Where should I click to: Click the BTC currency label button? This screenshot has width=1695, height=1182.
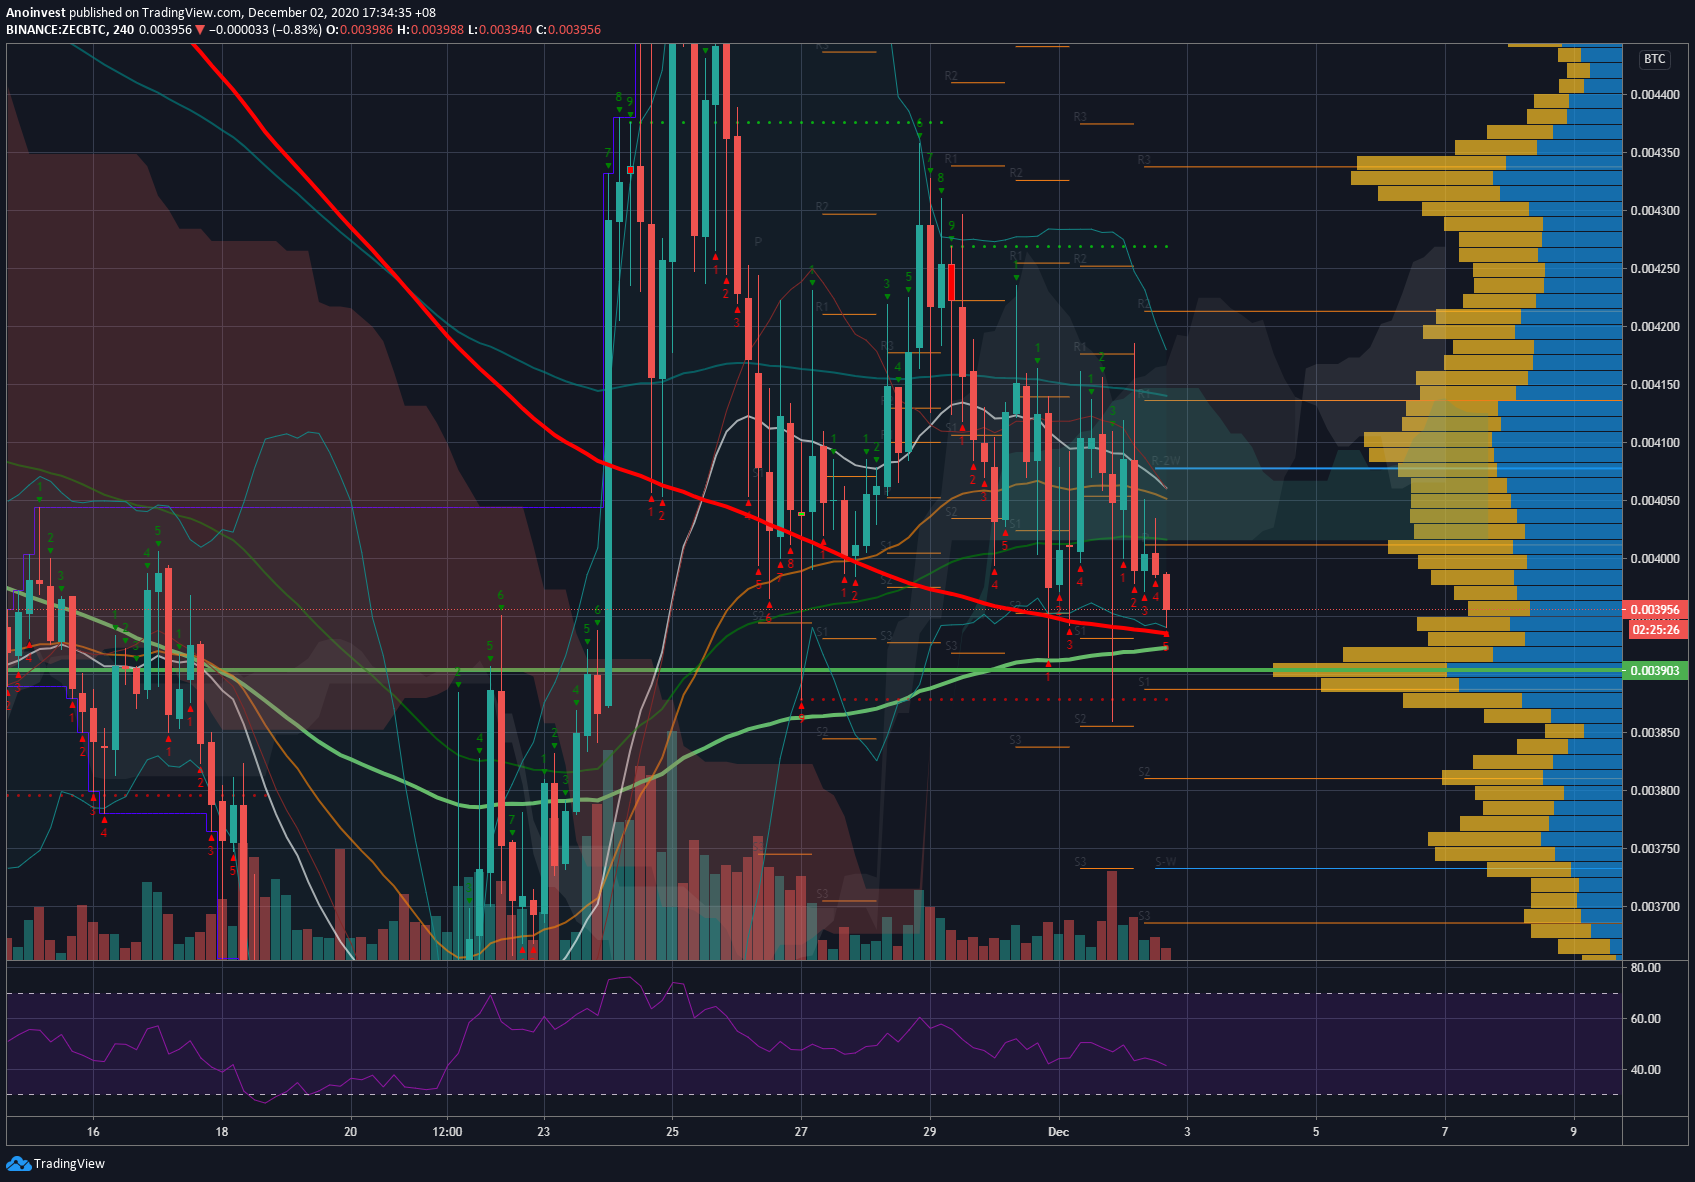click(1655, 59)
